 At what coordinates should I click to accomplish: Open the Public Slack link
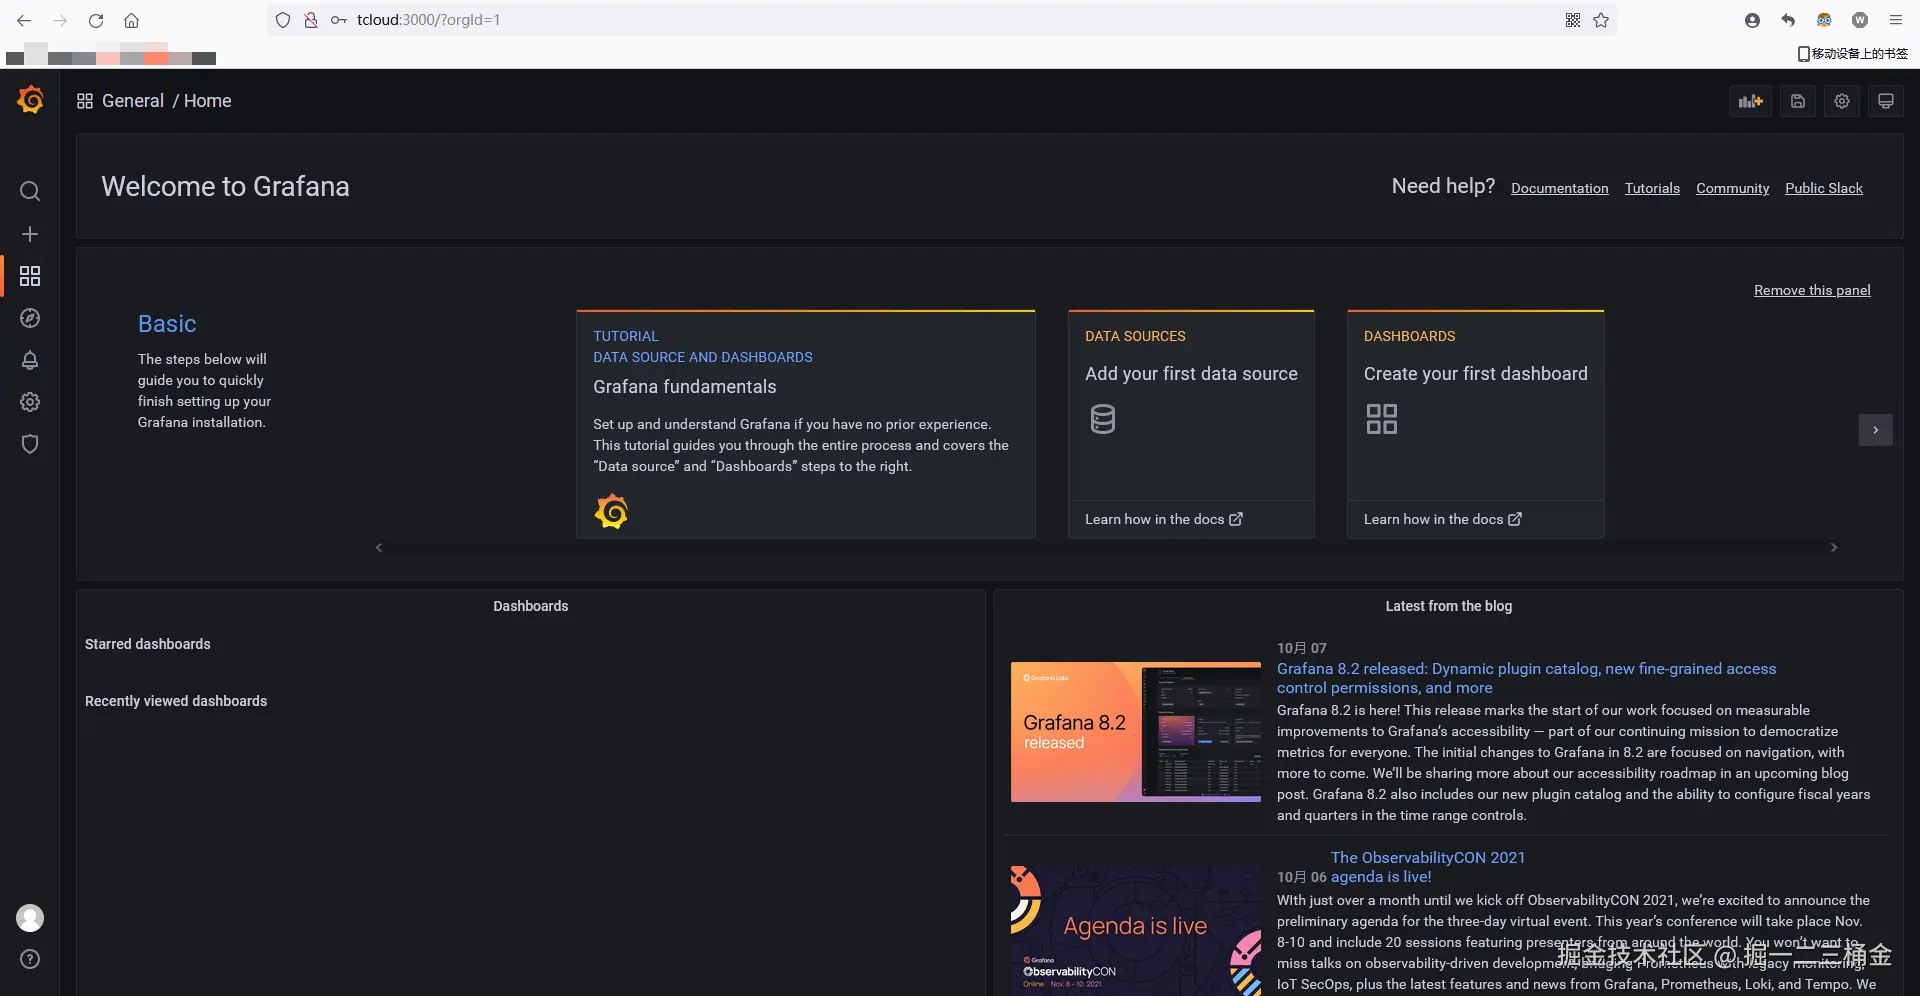pos(1824,188)
